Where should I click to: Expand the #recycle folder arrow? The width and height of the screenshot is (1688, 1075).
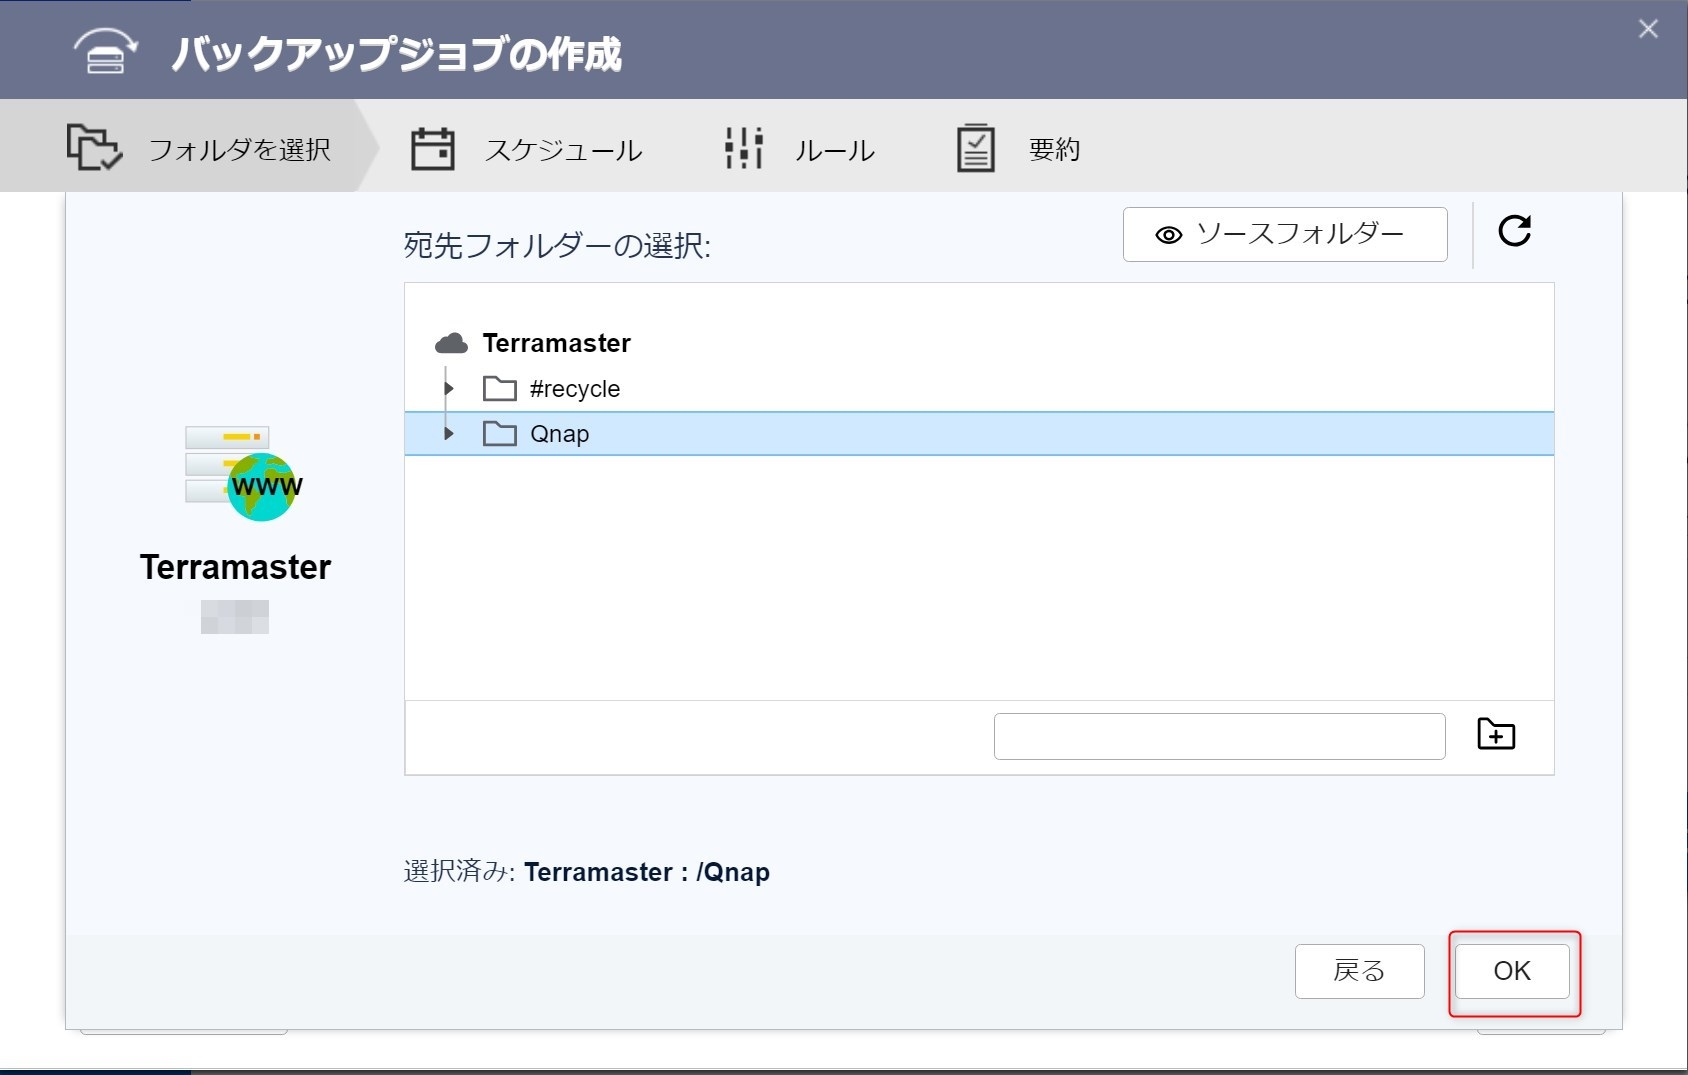tap(449, 389)
